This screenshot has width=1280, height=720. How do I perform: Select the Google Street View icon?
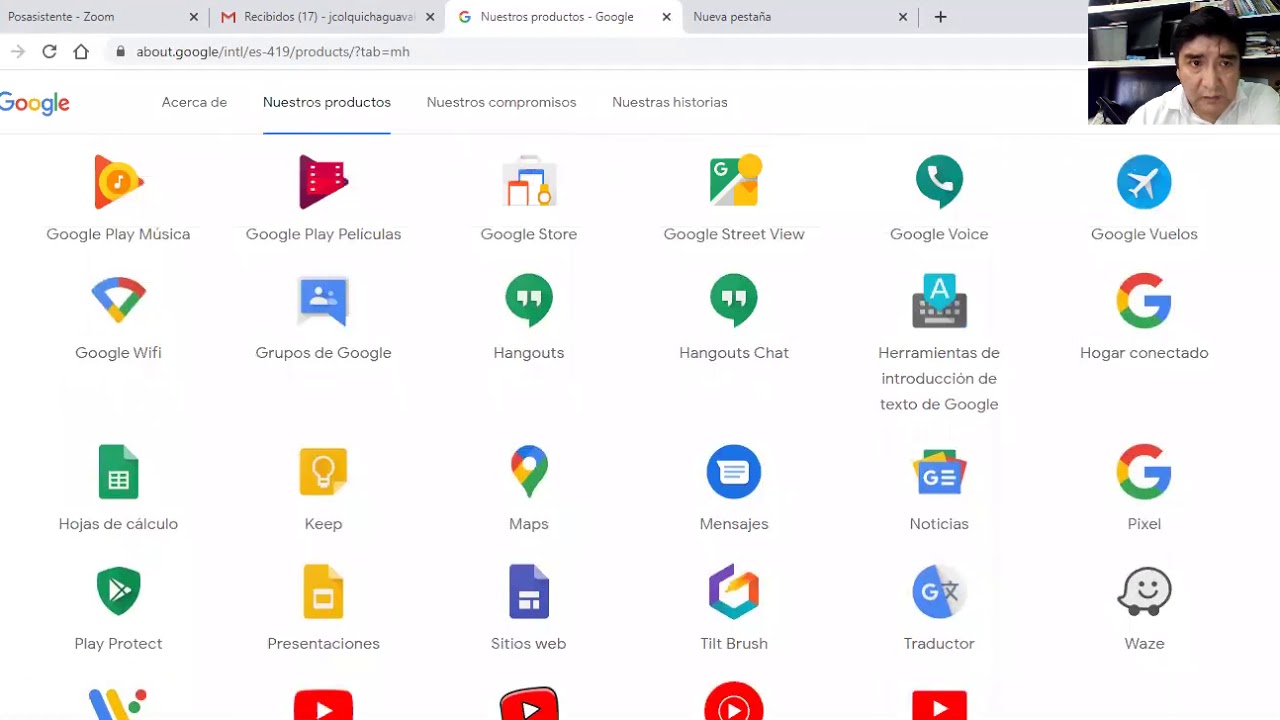coord(735,181)
